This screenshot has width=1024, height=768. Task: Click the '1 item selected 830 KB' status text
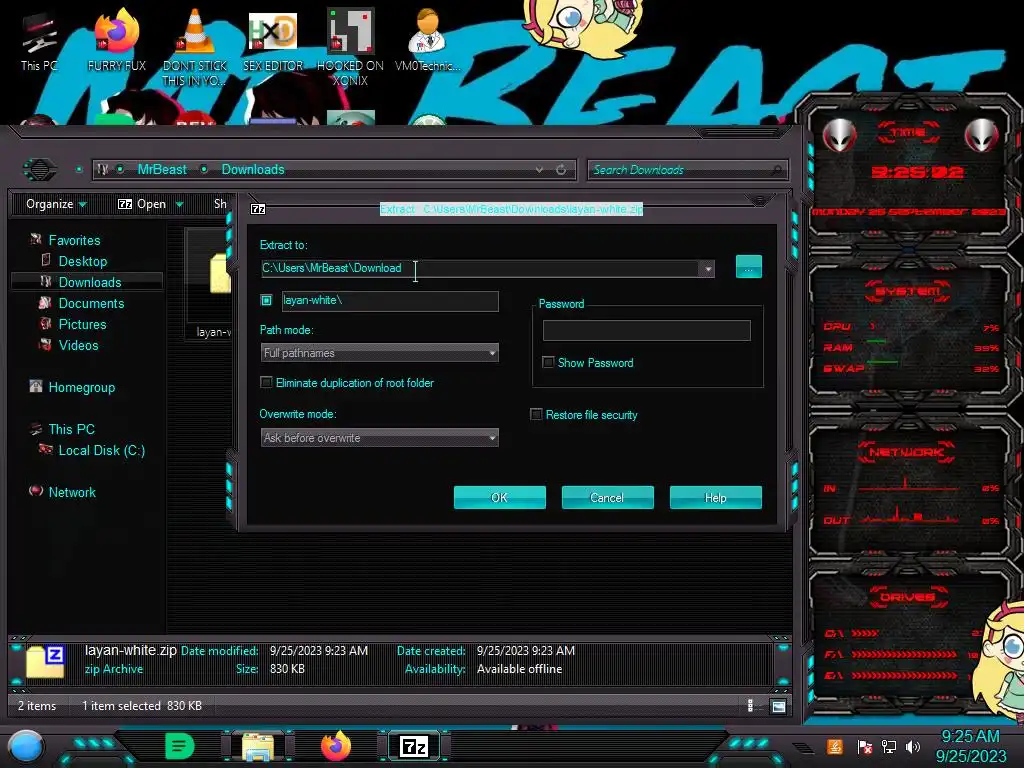point(142,706)
